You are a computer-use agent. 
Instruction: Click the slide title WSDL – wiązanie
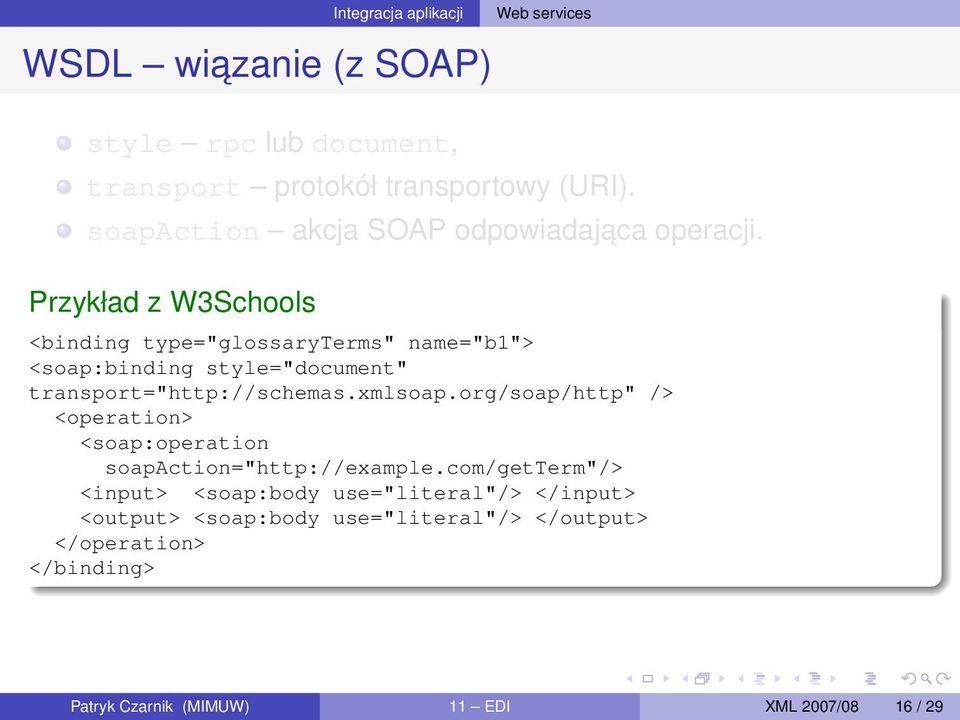tap(257, 63)
